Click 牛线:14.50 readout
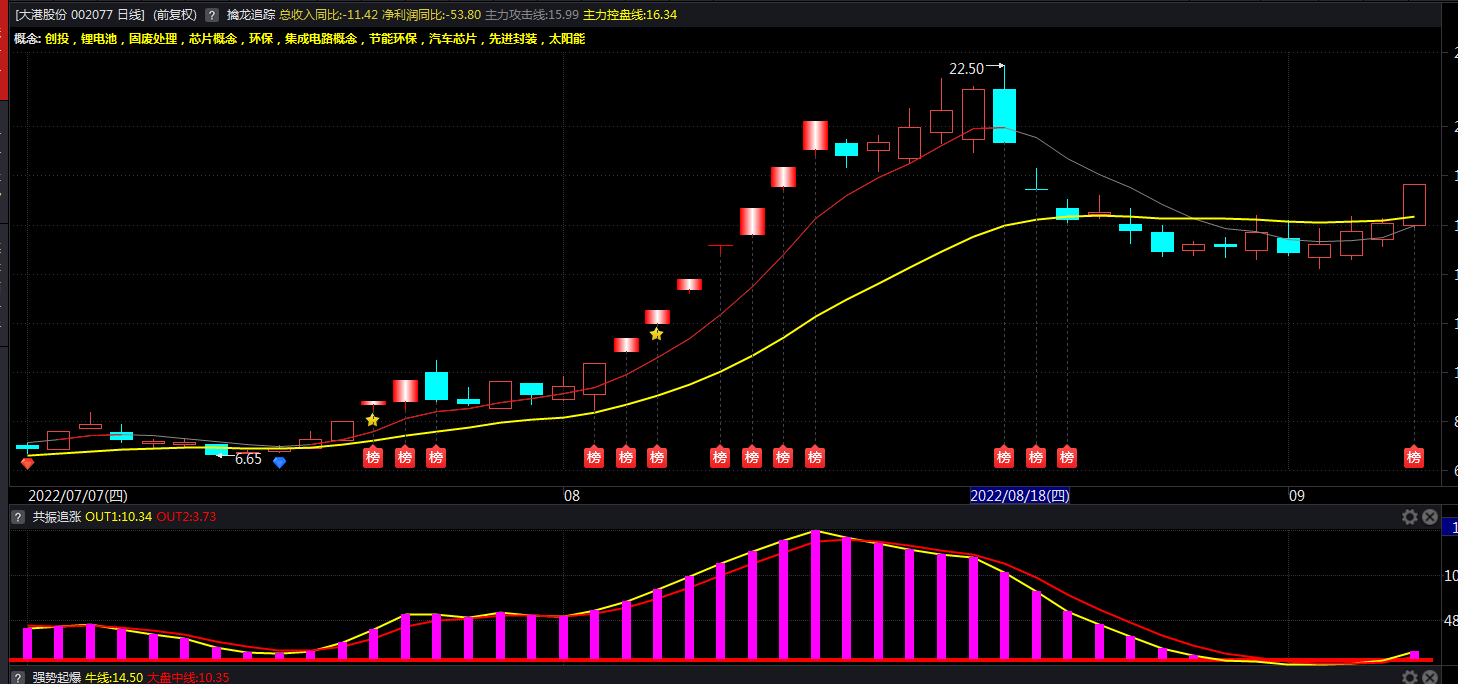 pos(113,677)
